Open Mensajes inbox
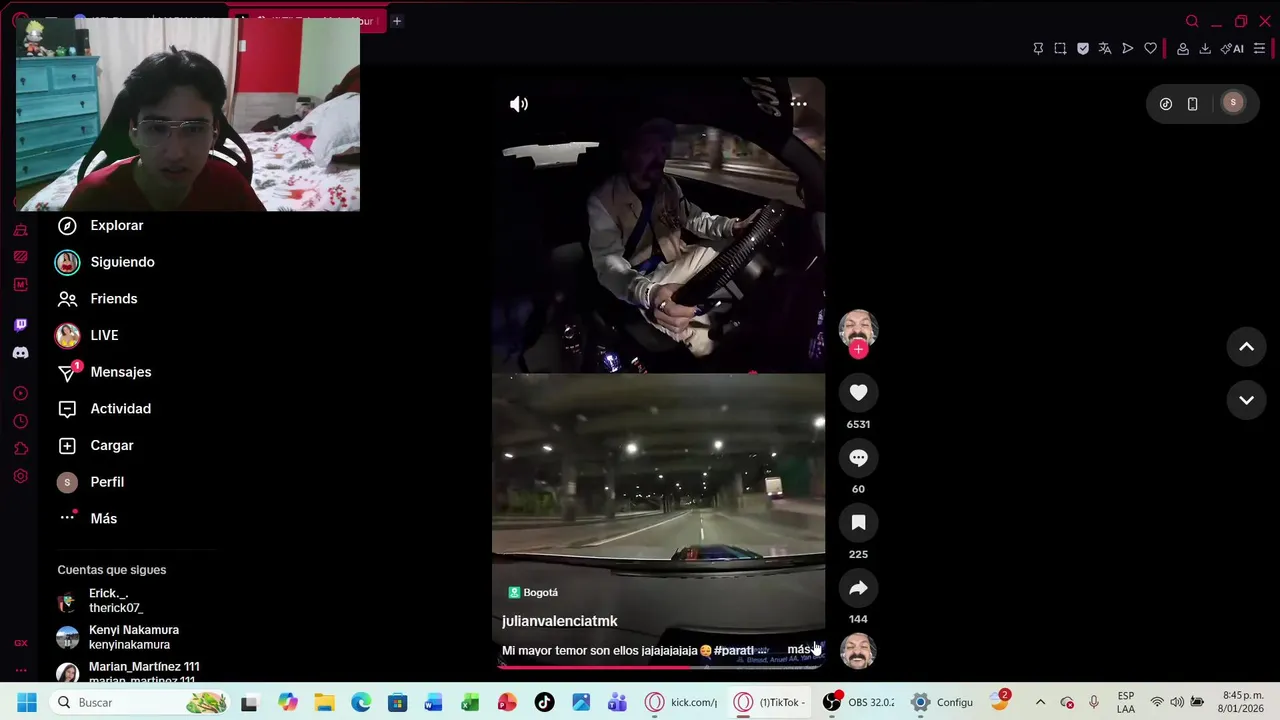Image resolution: width=1280 pixels, height=720 pixels. pos(104,372)
